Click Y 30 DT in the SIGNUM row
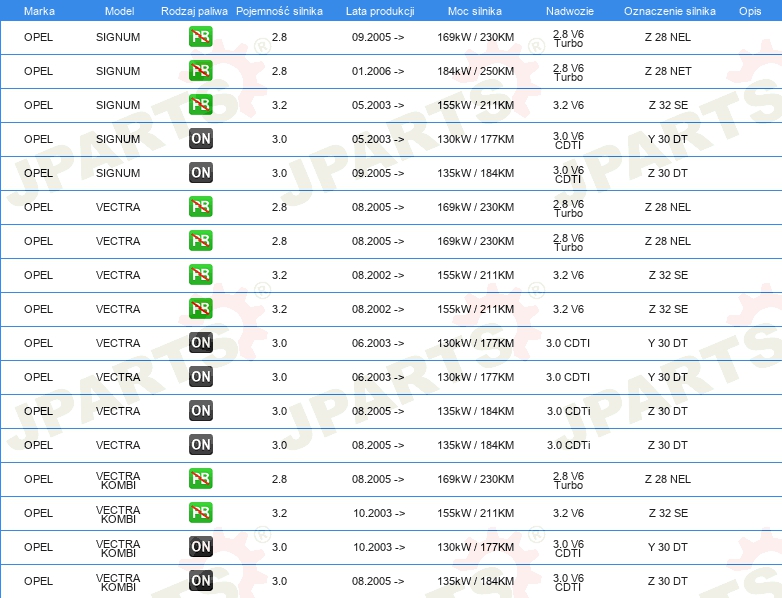This screenshot has width=782, height=598. (667, 139)
